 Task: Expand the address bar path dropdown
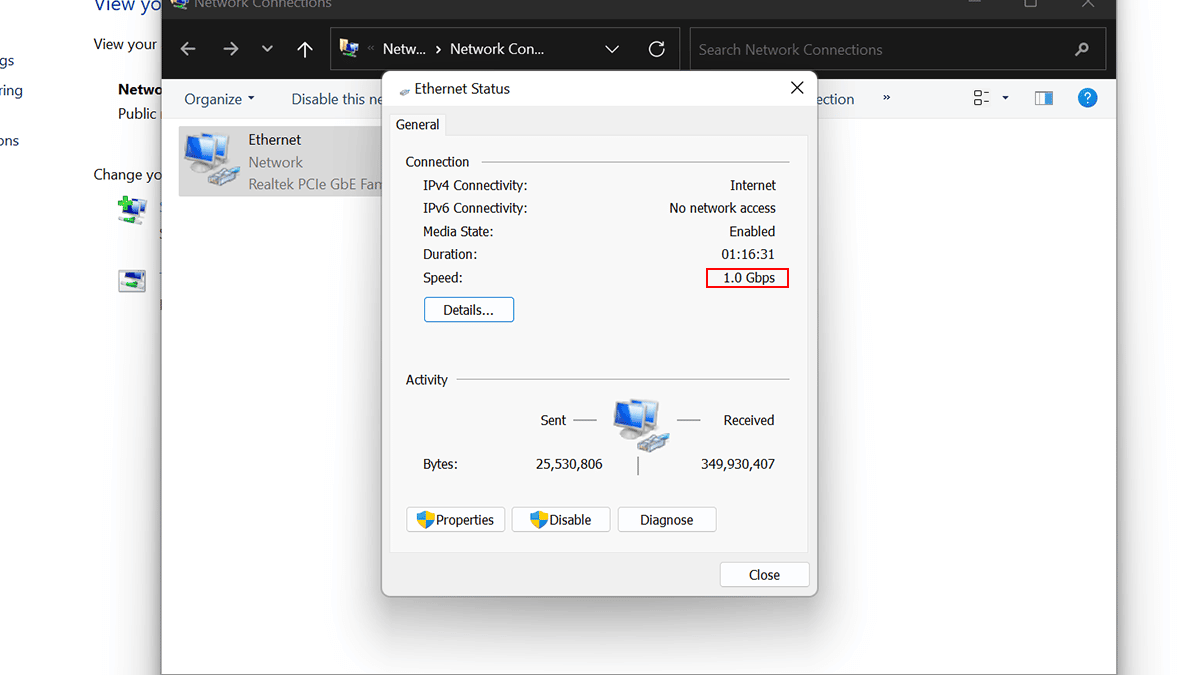pos(612,49)
